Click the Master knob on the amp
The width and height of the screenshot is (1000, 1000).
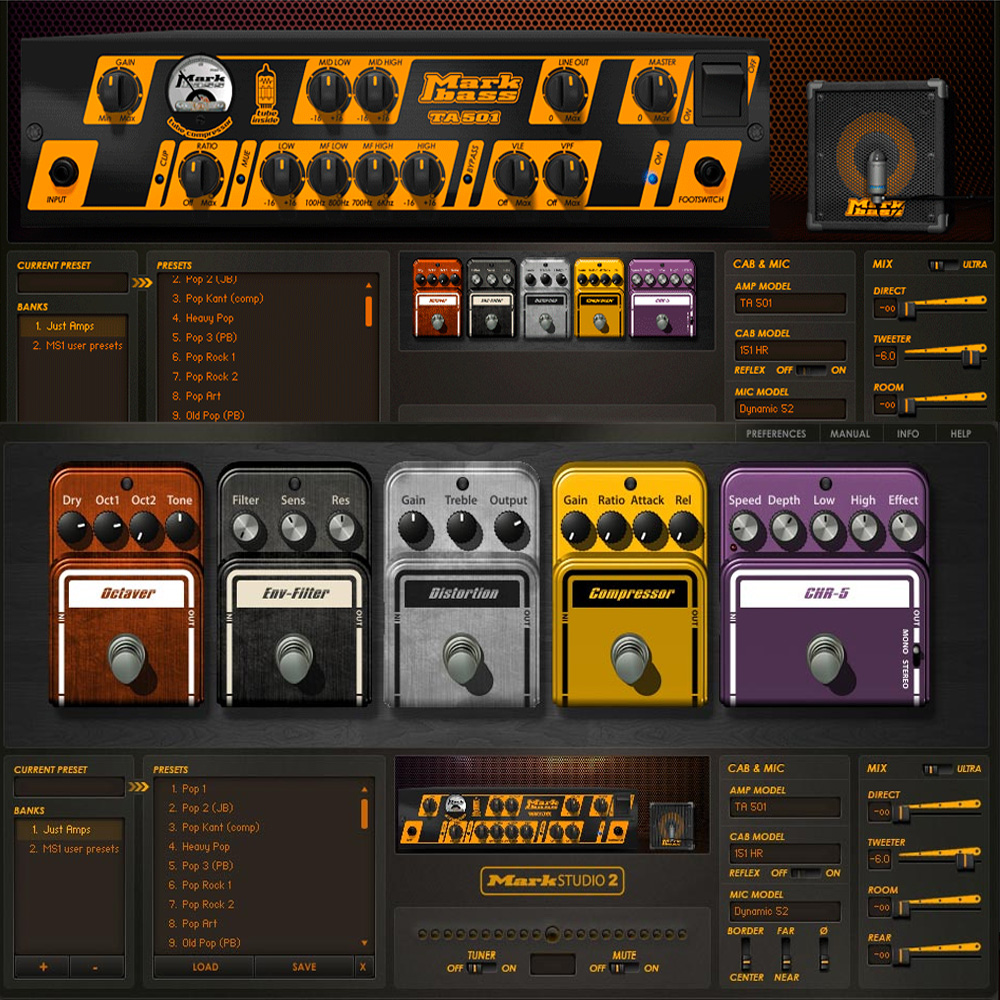pos(654,91)
